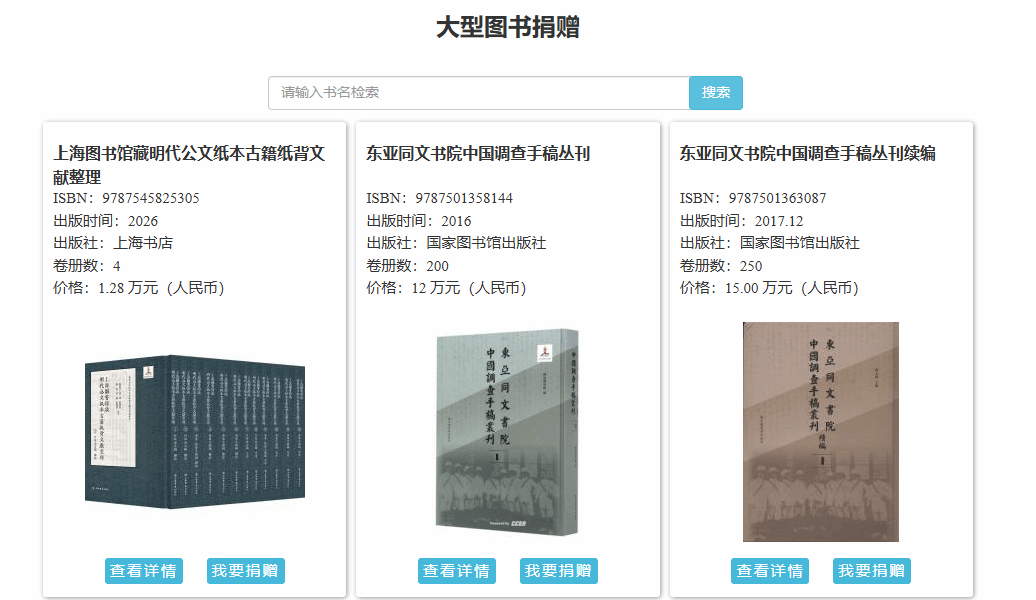
Task: Click the book name search input field
Action: pos(478,93)
